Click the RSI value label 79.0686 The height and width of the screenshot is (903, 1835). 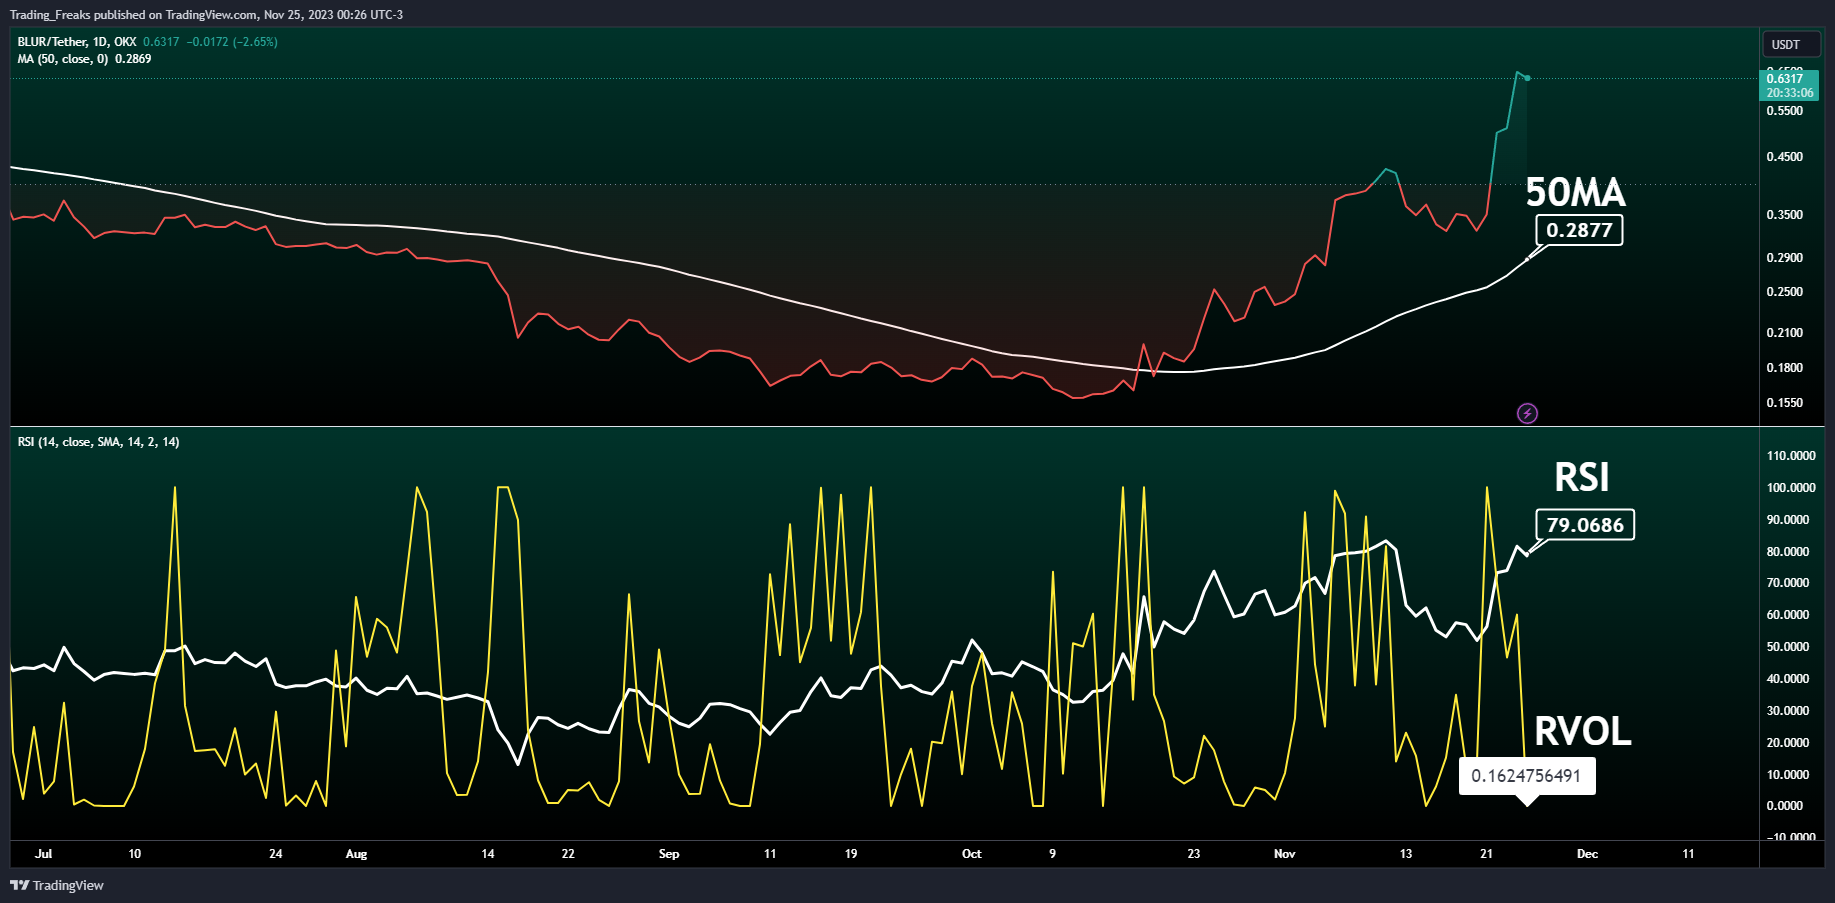1585,525
